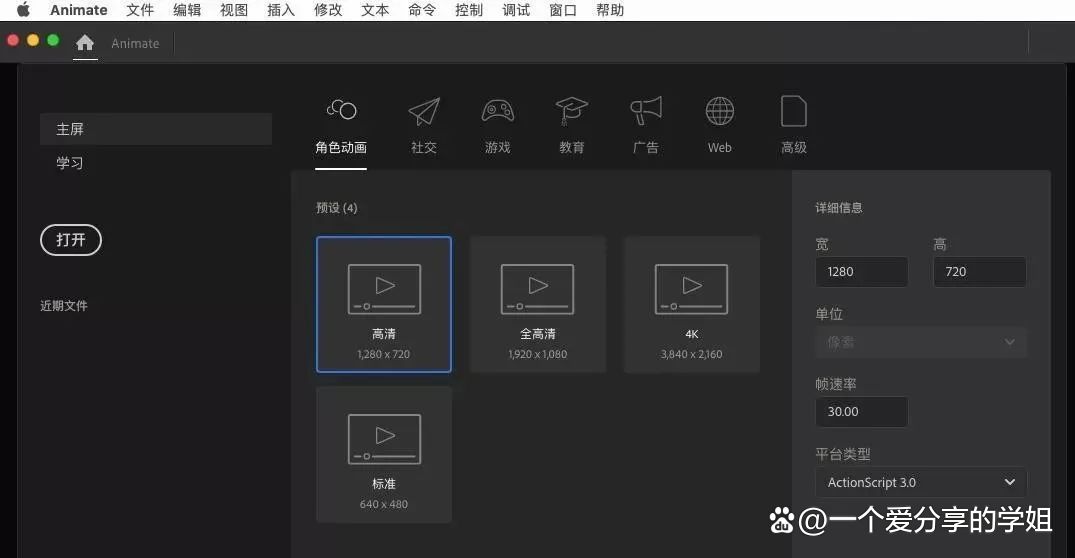The image size is (1075, 558).
Task: Click the 打开 button
Action: point(71,240)
